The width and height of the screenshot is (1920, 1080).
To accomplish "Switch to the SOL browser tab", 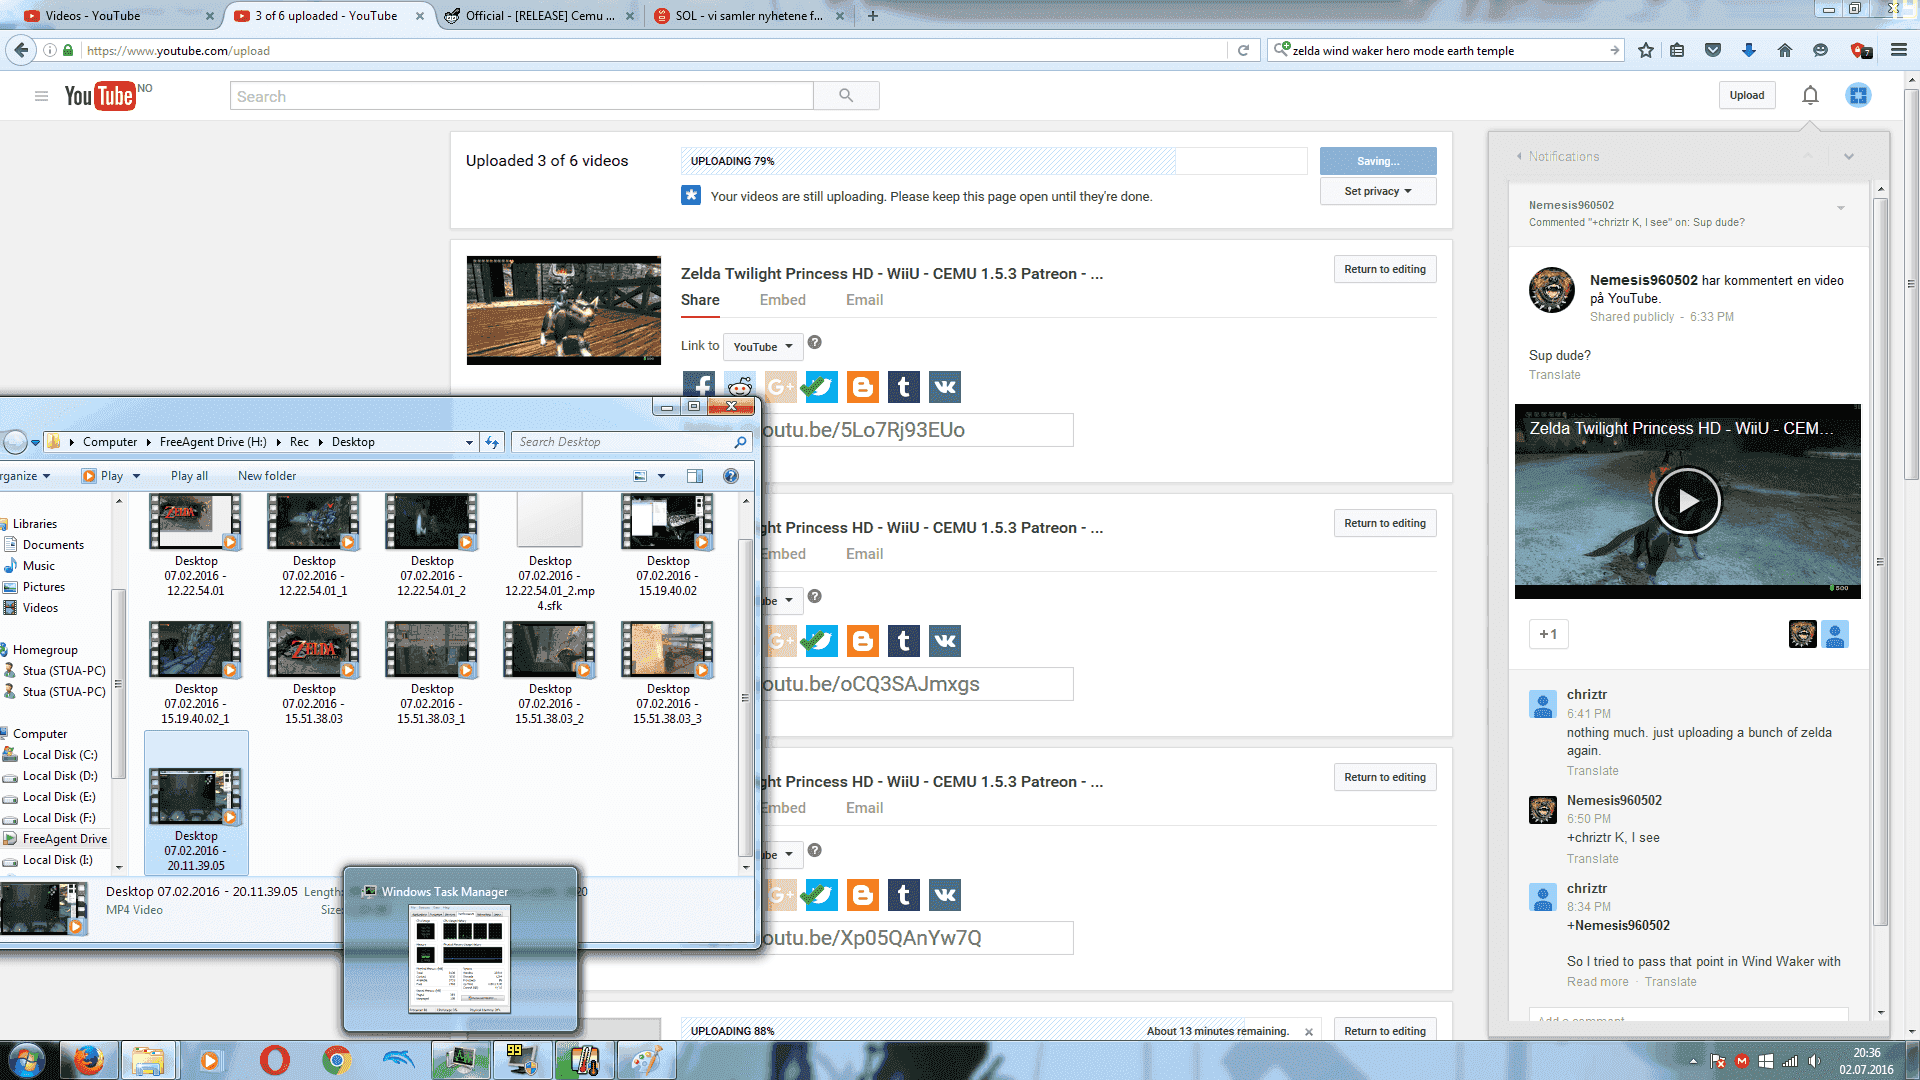I will pyautogui.click(x=748, y=16).
